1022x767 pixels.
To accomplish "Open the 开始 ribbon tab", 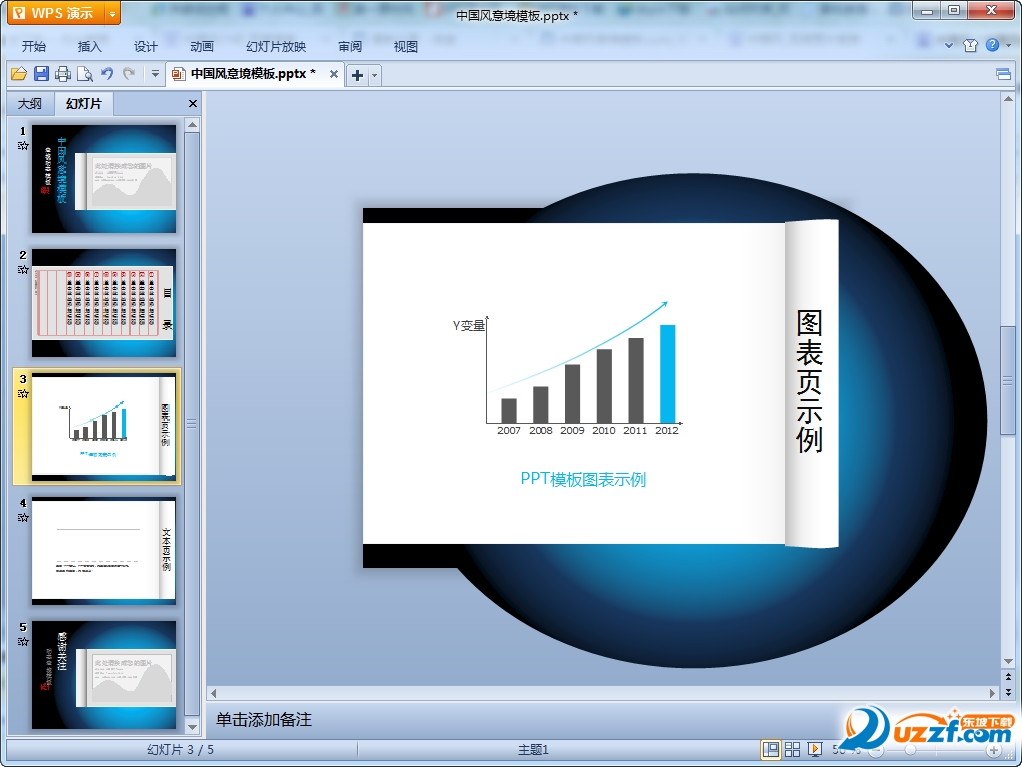I will coord(34,46).
